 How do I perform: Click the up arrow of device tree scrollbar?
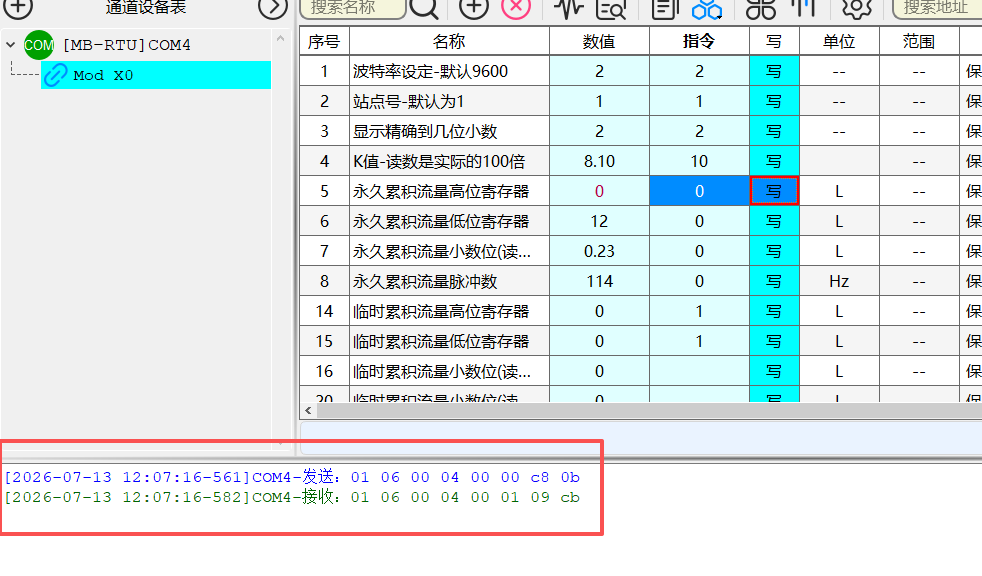point(281,39)
